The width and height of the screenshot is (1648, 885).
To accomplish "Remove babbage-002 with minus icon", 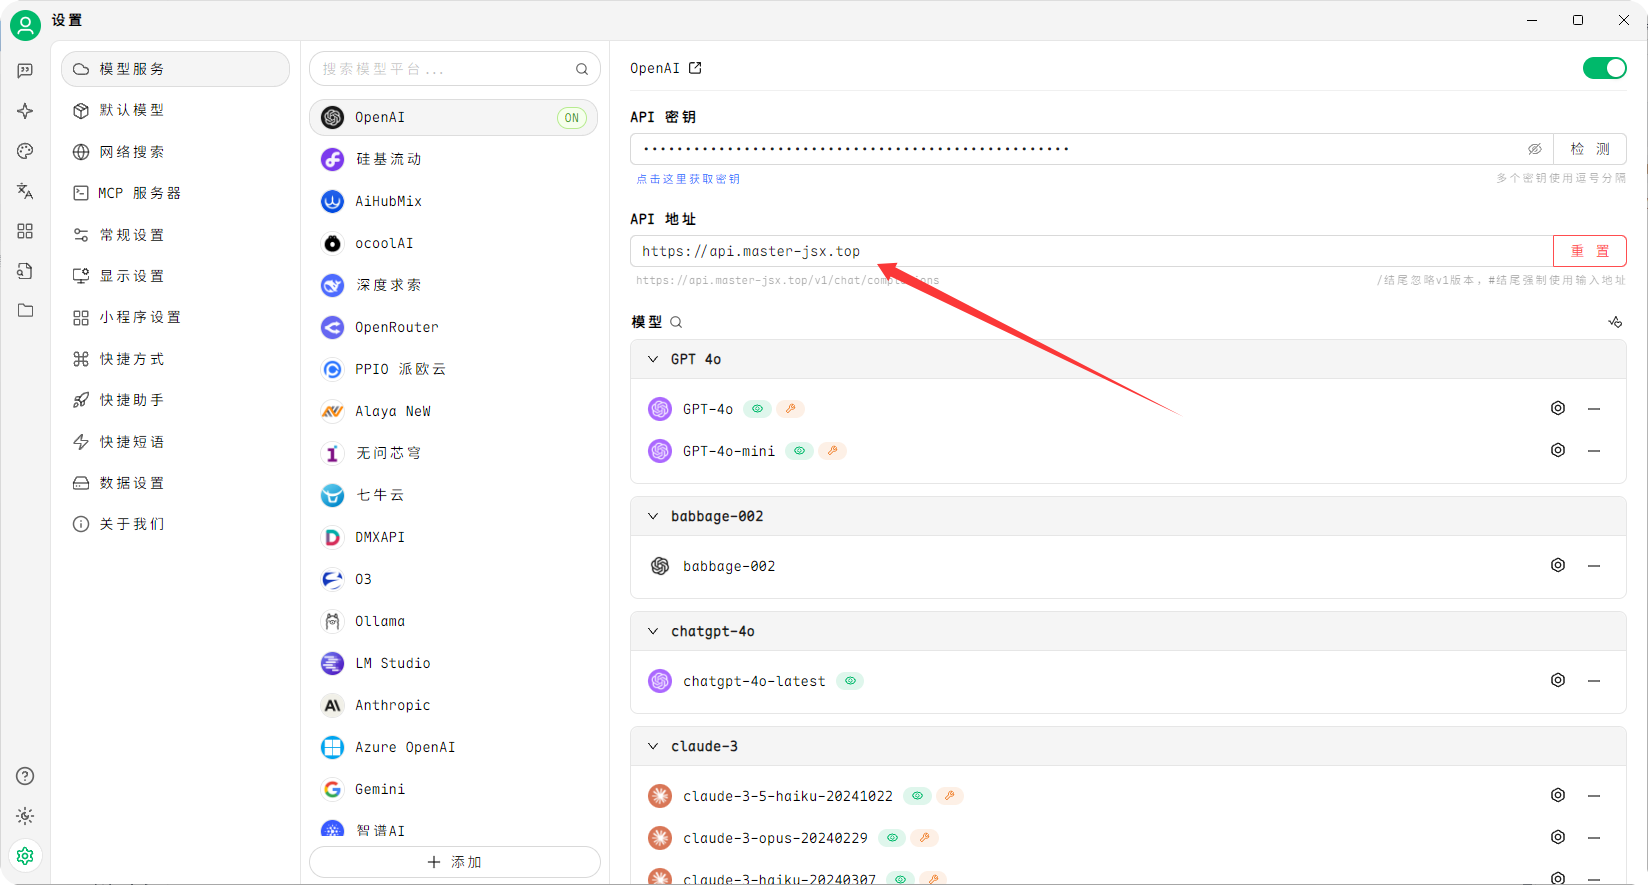I will tap(1594, 565).
